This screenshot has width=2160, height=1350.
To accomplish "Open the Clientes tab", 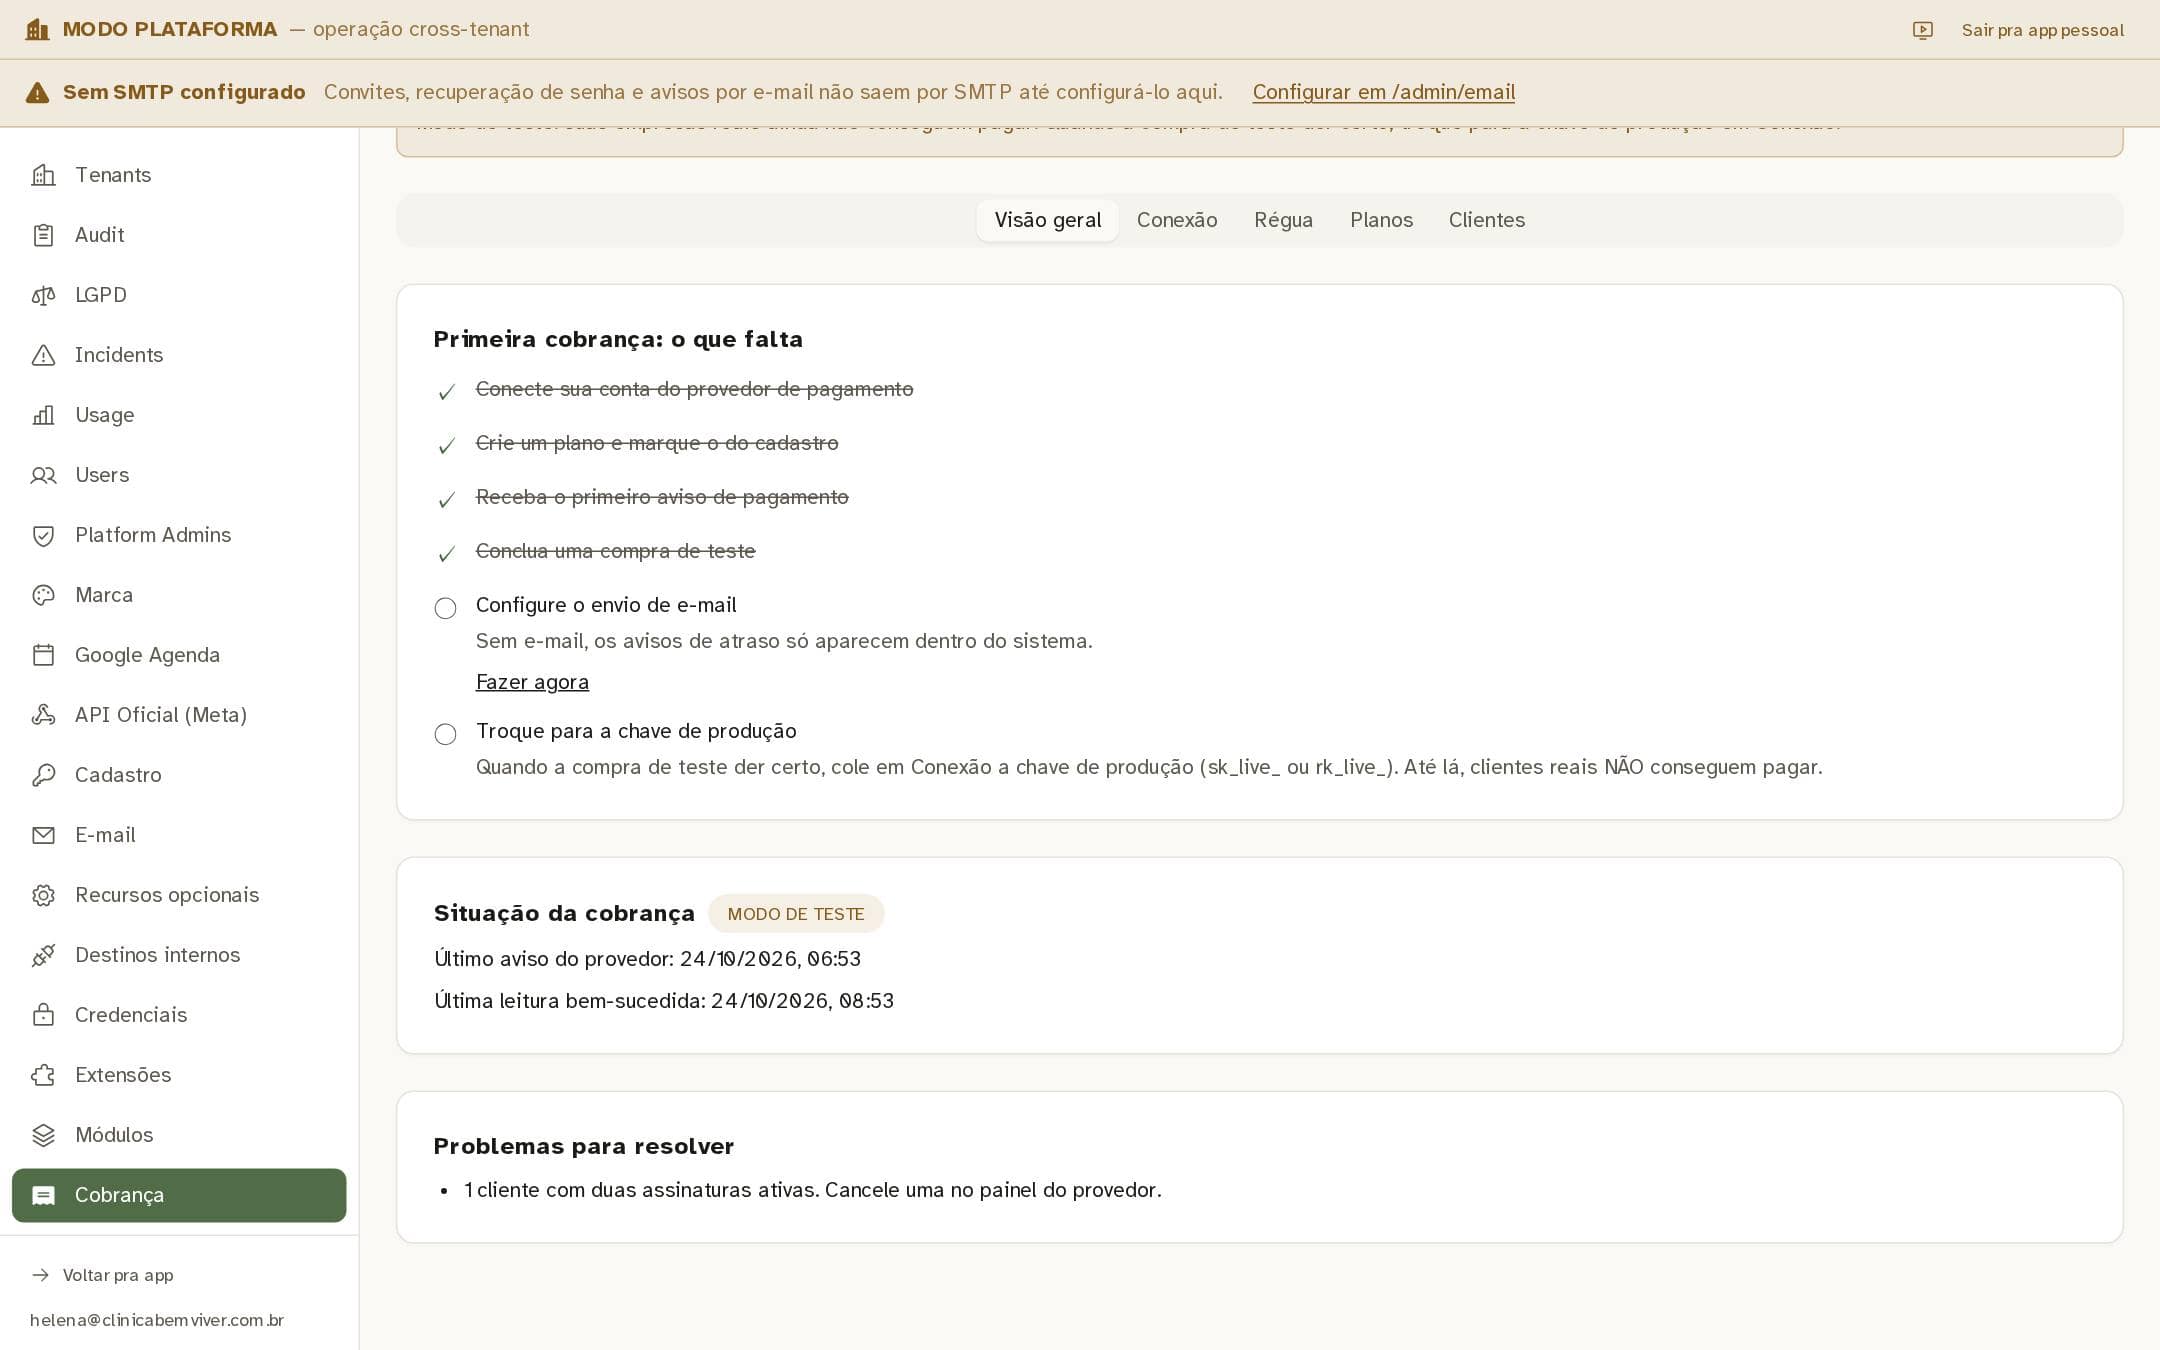I will [1487, 220].
